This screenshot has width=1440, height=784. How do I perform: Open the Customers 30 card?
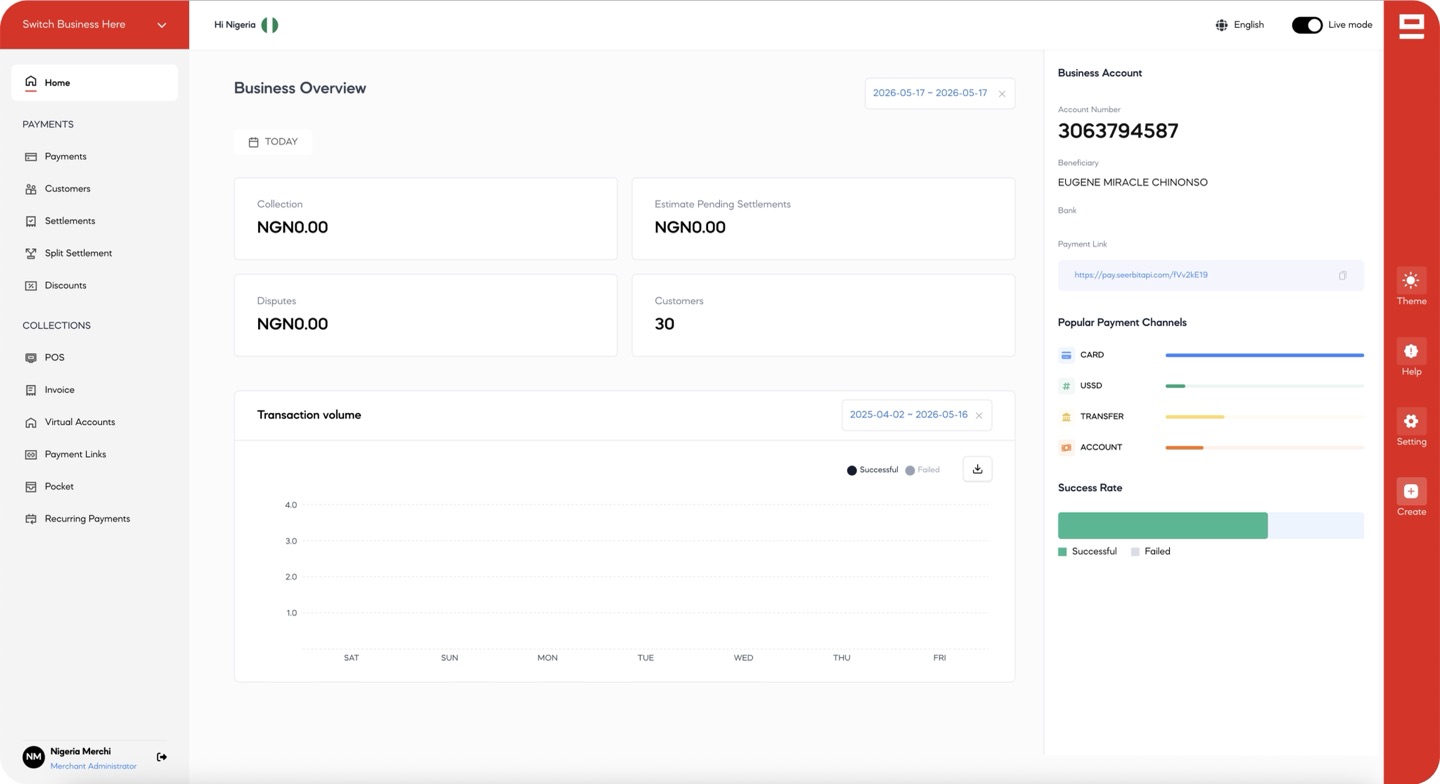[x=823, y=315]
